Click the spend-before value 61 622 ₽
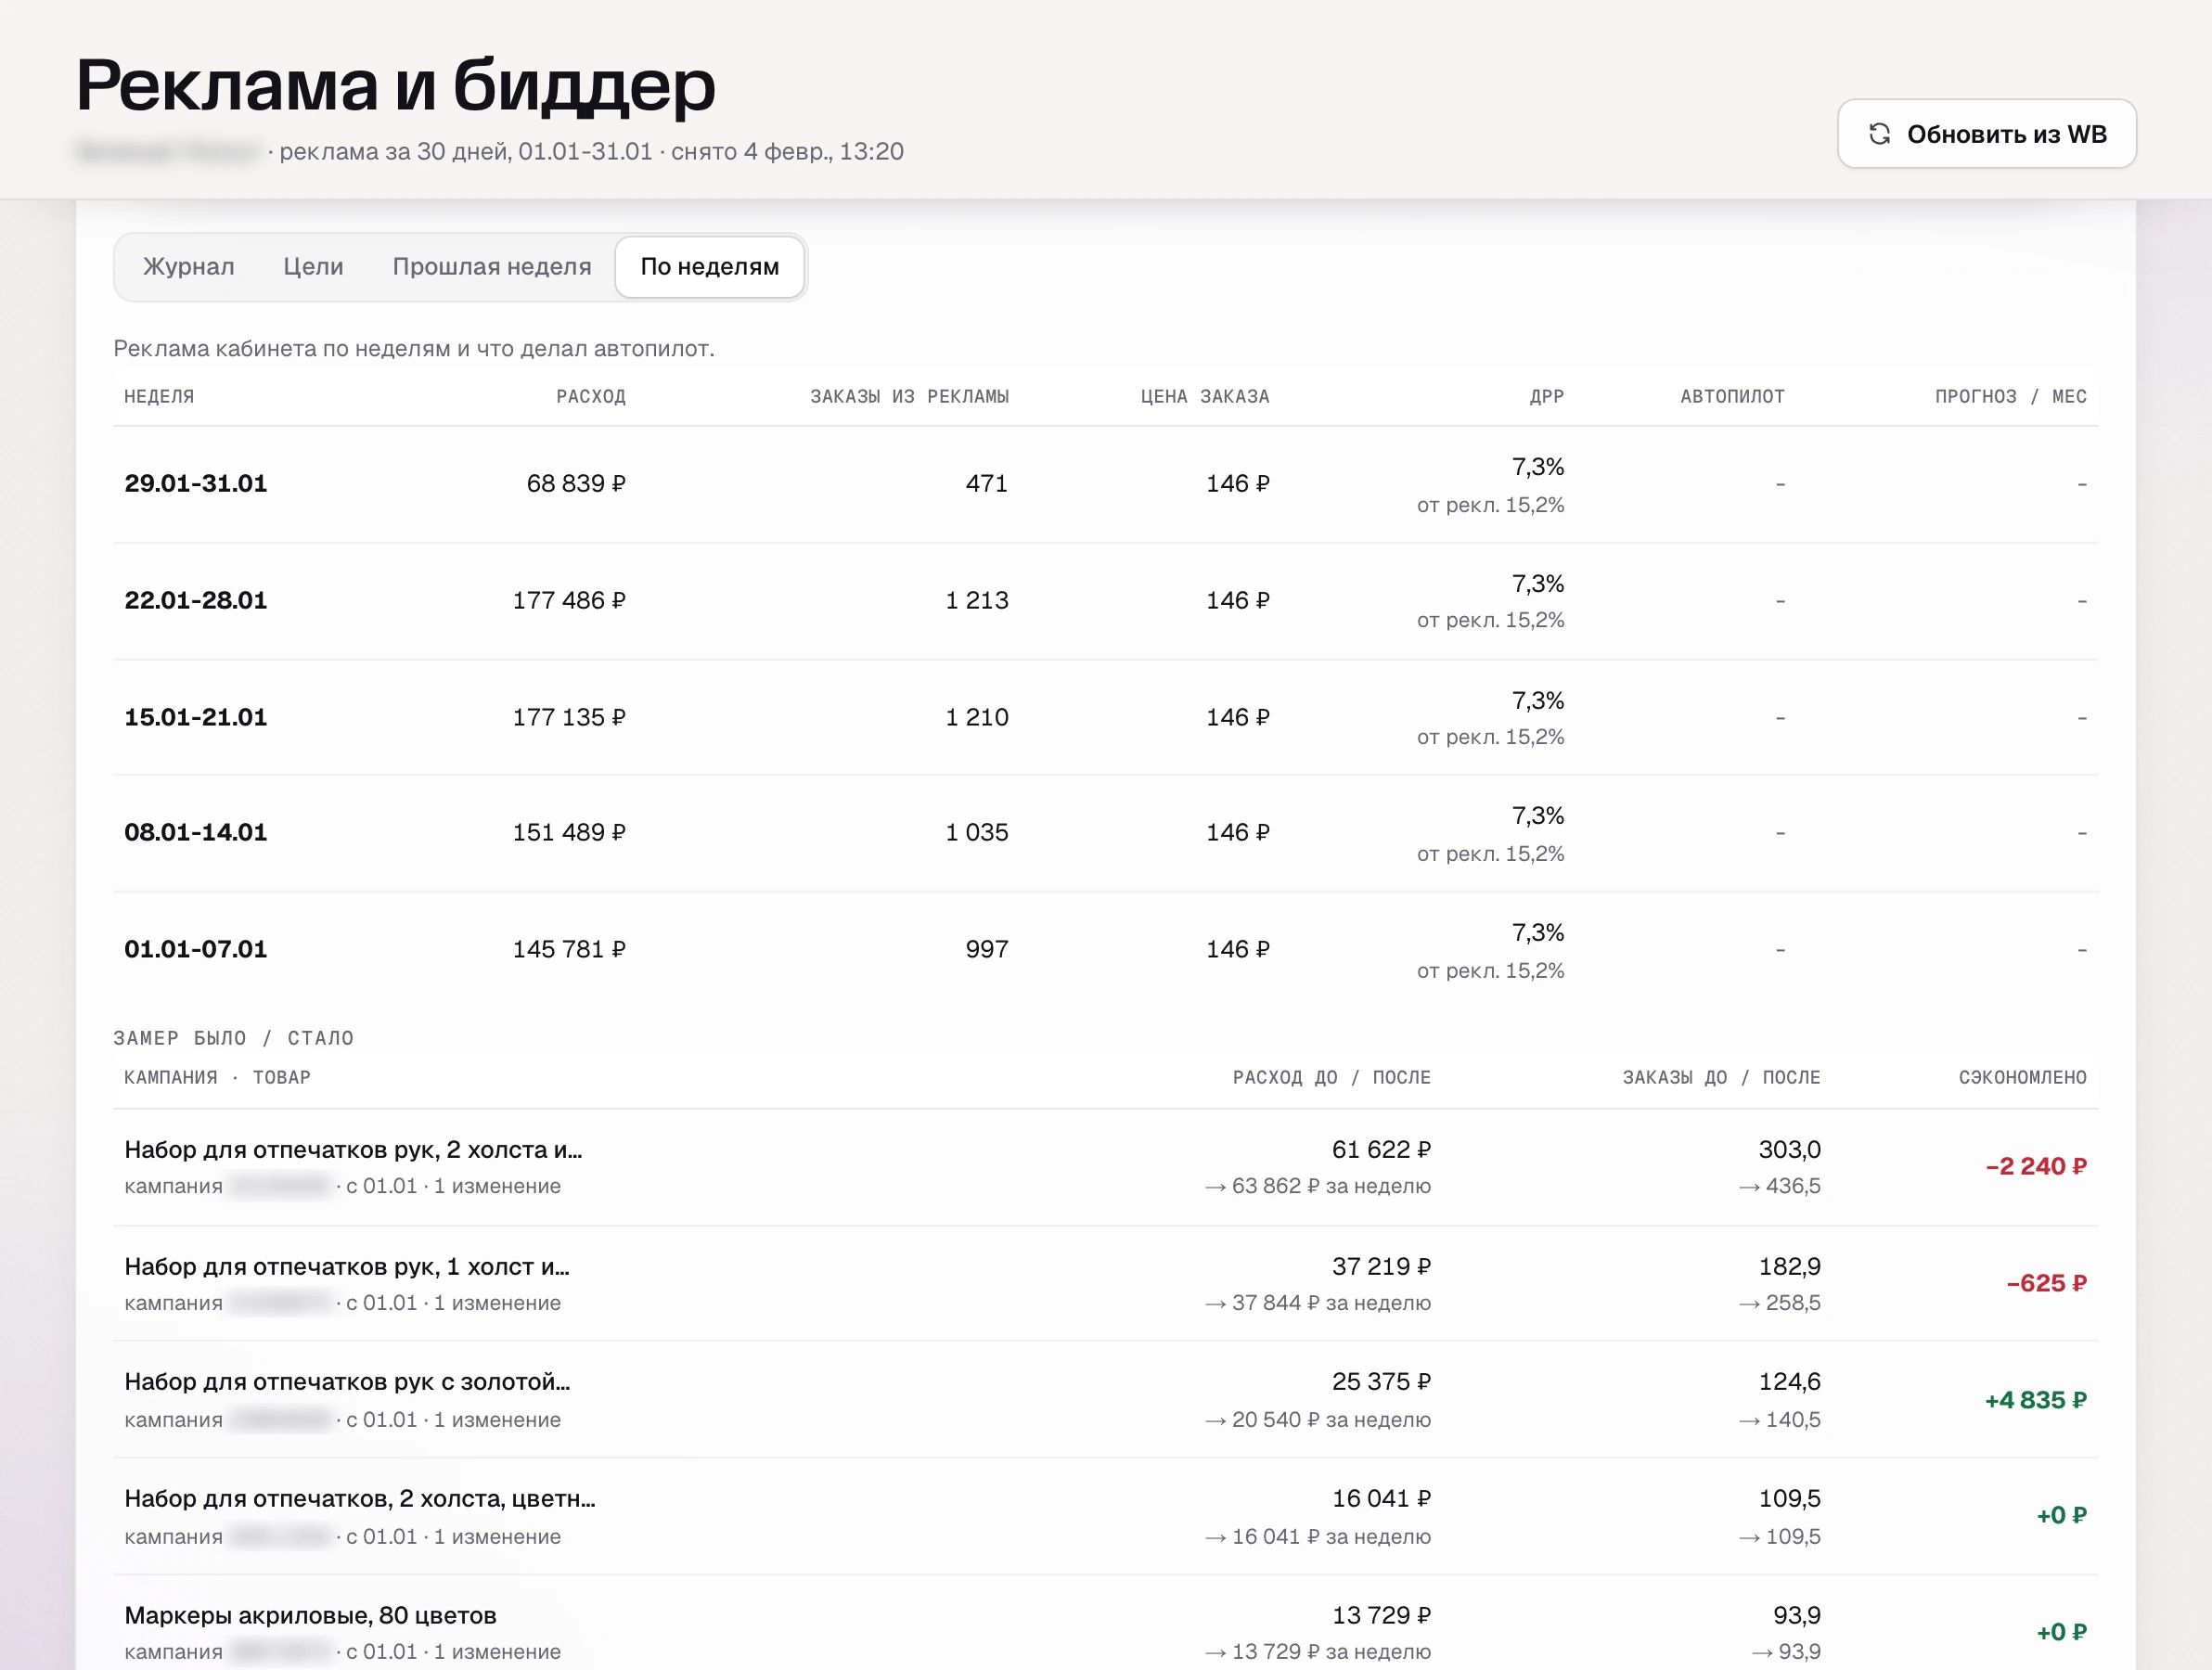The width and height of the screenshot is (2212, 1670). tap(1381, 1150)
